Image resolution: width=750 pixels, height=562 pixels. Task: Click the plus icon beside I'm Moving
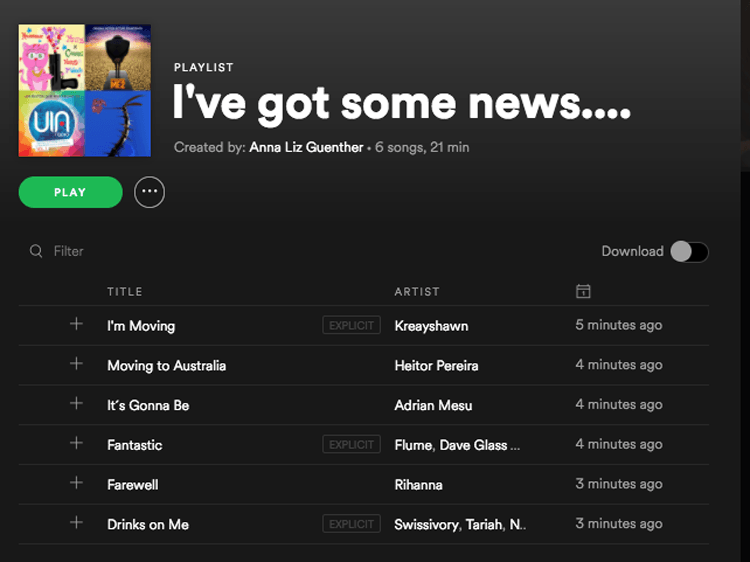pyautogui.click(x=76, y=324)
